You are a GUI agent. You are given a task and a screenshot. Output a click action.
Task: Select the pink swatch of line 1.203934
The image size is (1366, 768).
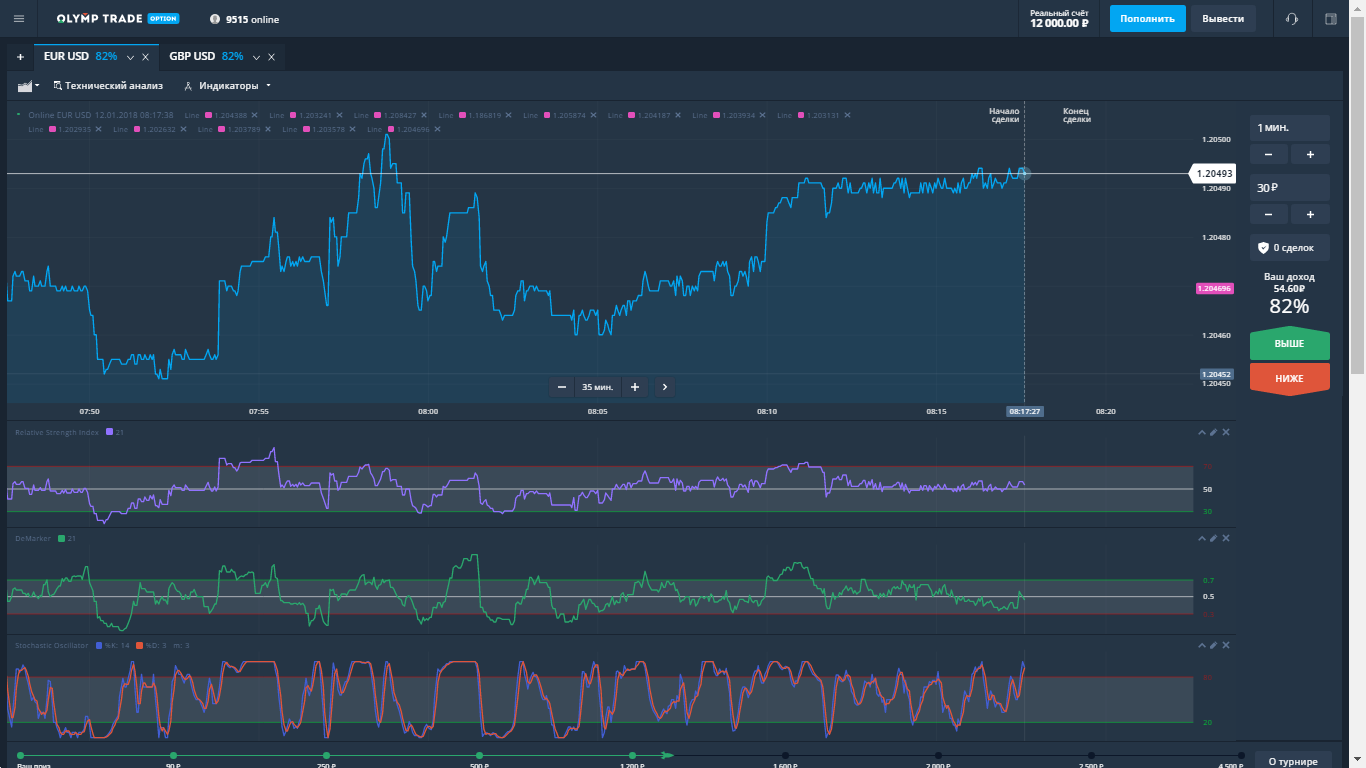pyautogui.click(x=717, y=115)
